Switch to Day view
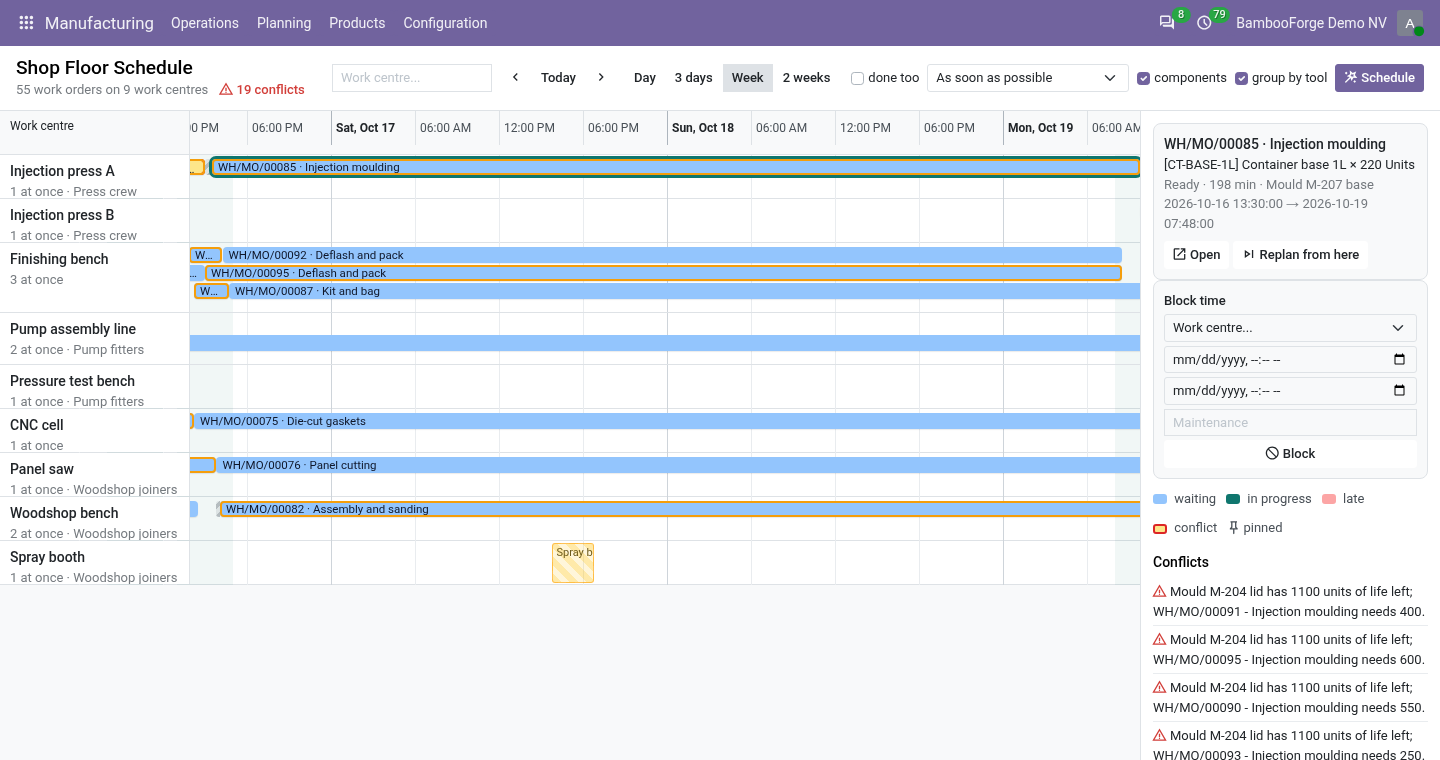 645,78
